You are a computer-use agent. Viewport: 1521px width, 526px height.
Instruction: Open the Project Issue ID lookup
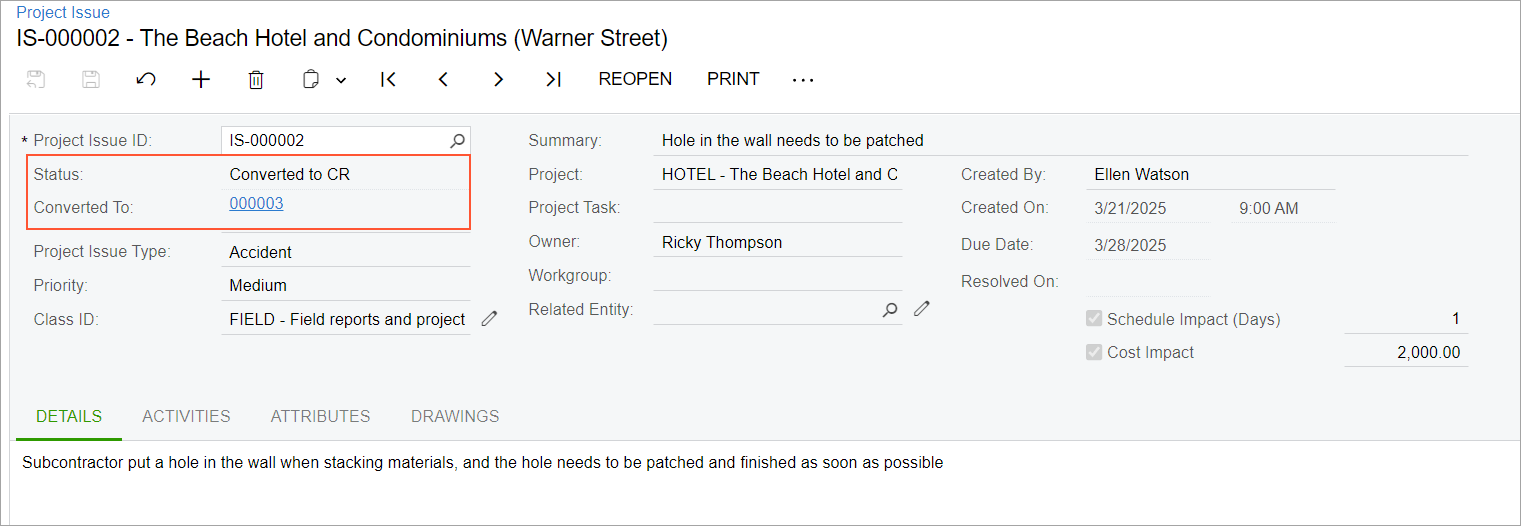tap(457, 141)
